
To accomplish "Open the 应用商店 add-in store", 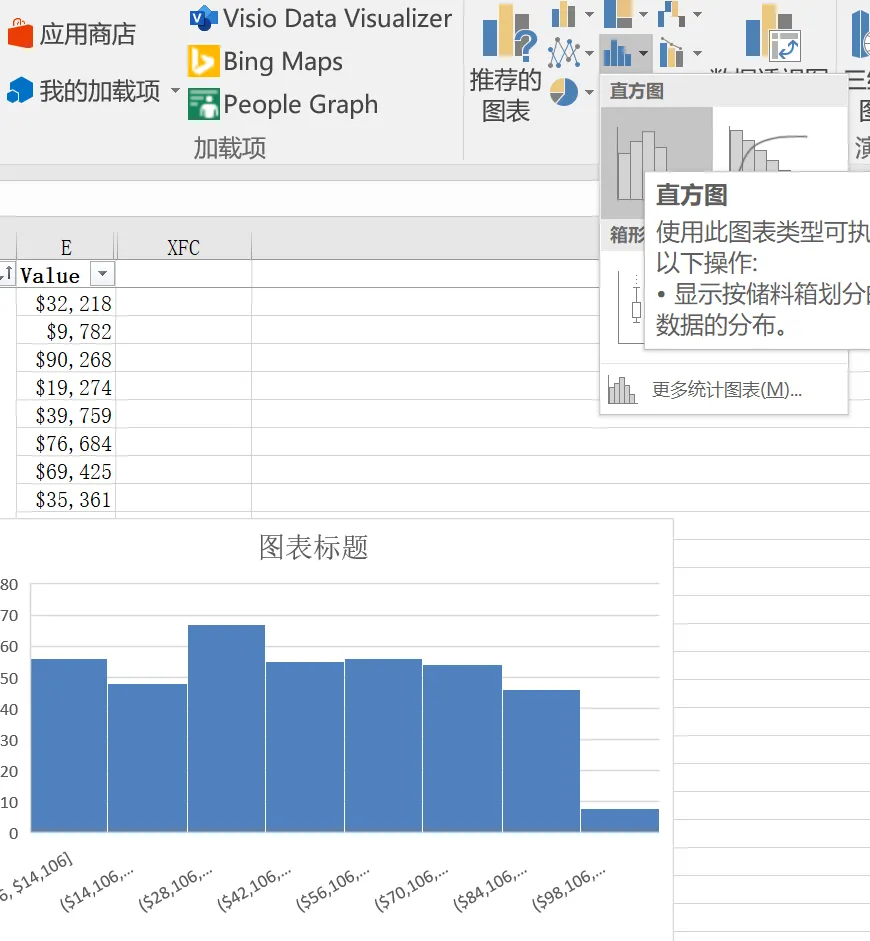I will [x=72, y=34].
